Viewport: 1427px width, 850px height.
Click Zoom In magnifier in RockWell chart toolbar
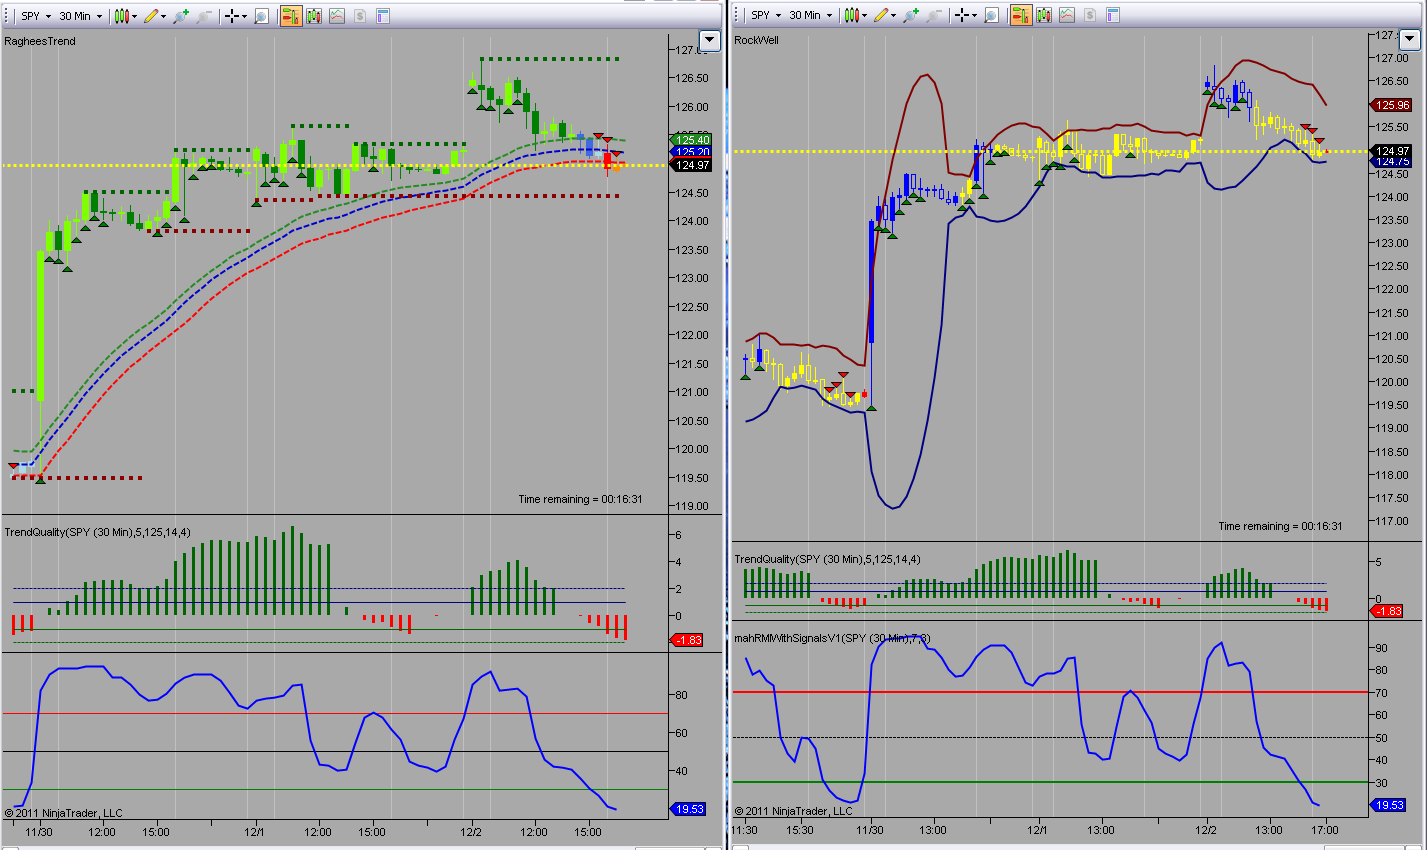pos(911,15)
